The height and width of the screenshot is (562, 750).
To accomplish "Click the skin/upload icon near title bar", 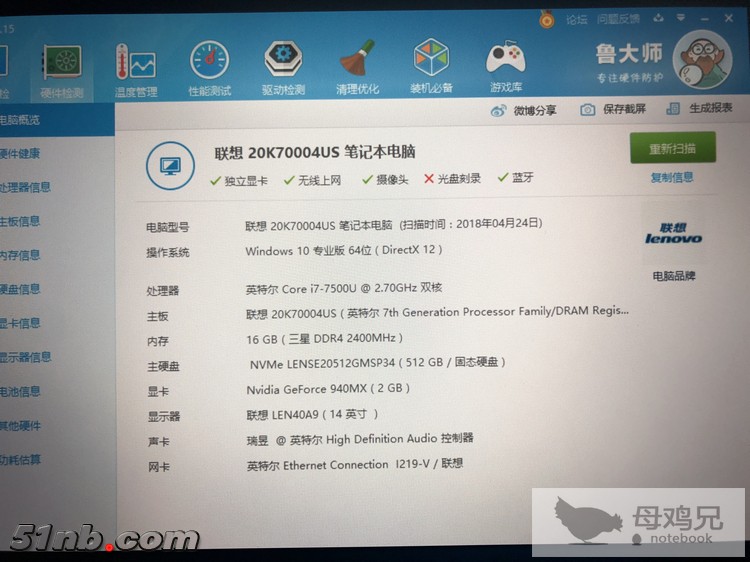I will [x=659, y=18].
